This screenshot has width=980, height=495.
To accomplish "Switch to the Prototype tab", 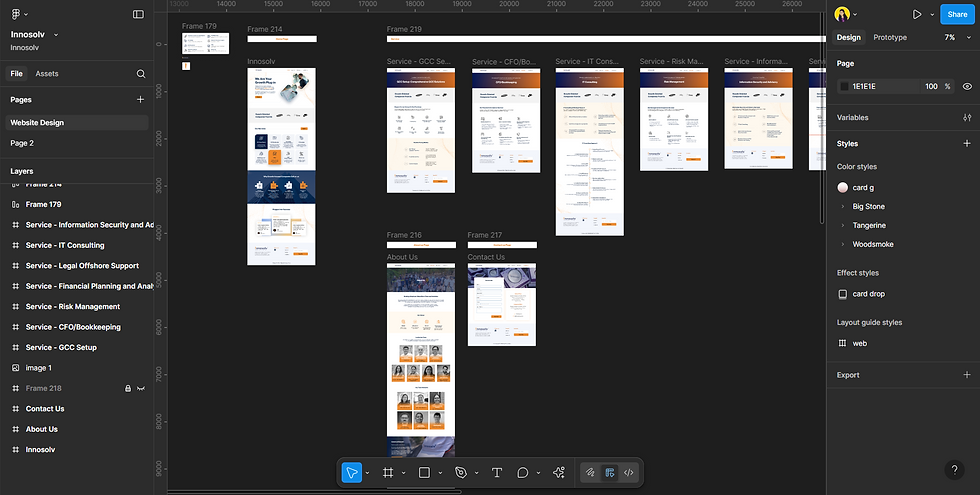I will 890,38.
